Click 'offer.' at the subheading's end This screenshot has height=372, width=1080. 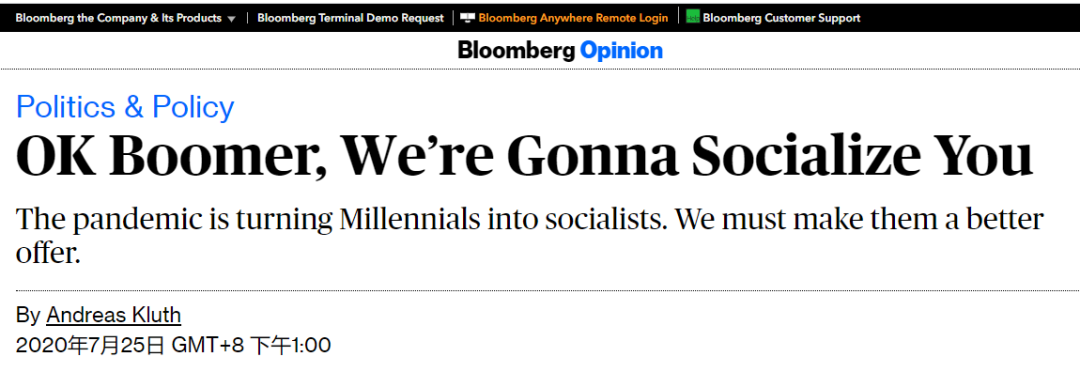click(48, 254)
